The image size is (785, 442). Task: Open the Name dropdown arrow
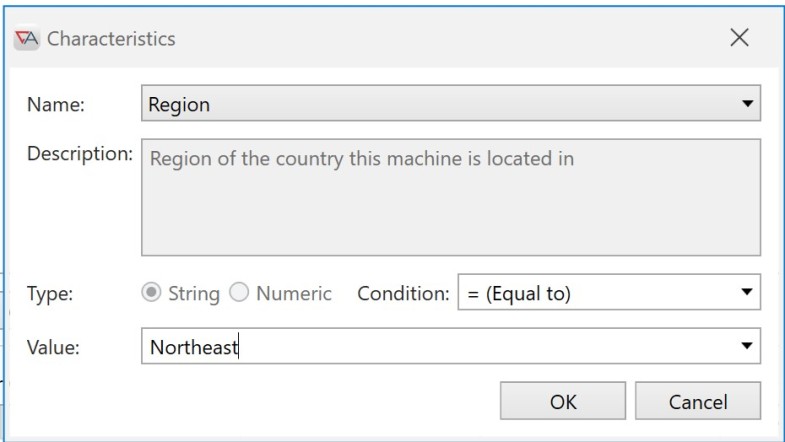click(x=747, y=104)
